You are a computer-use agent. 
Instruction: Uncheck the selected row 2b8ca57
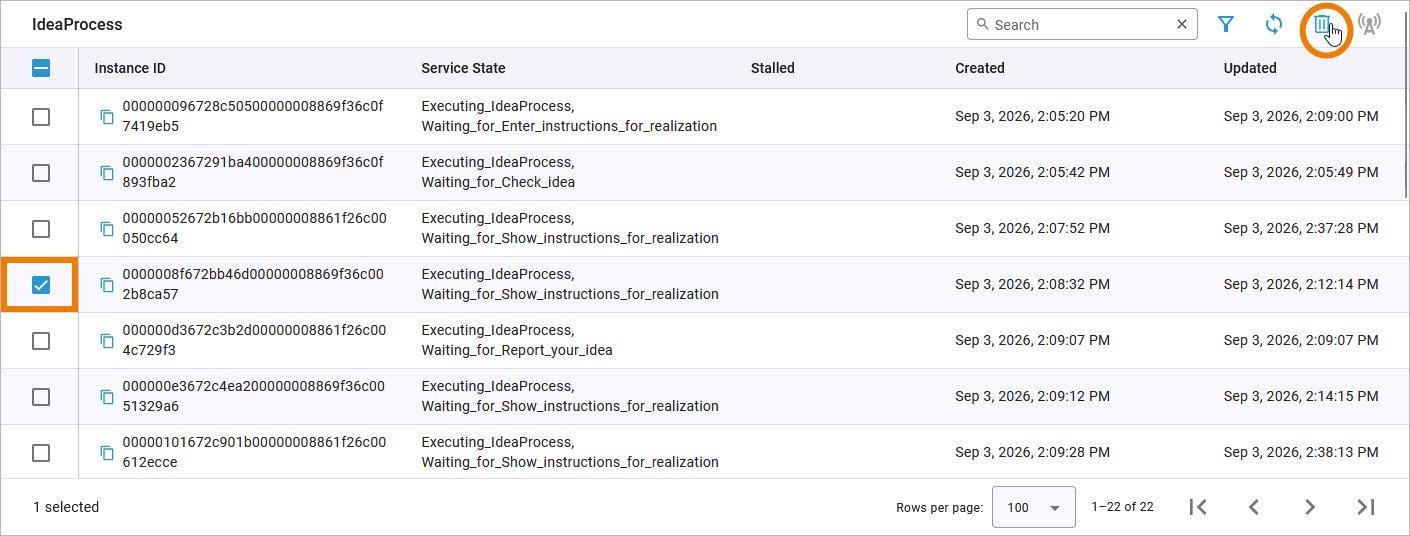41,285
